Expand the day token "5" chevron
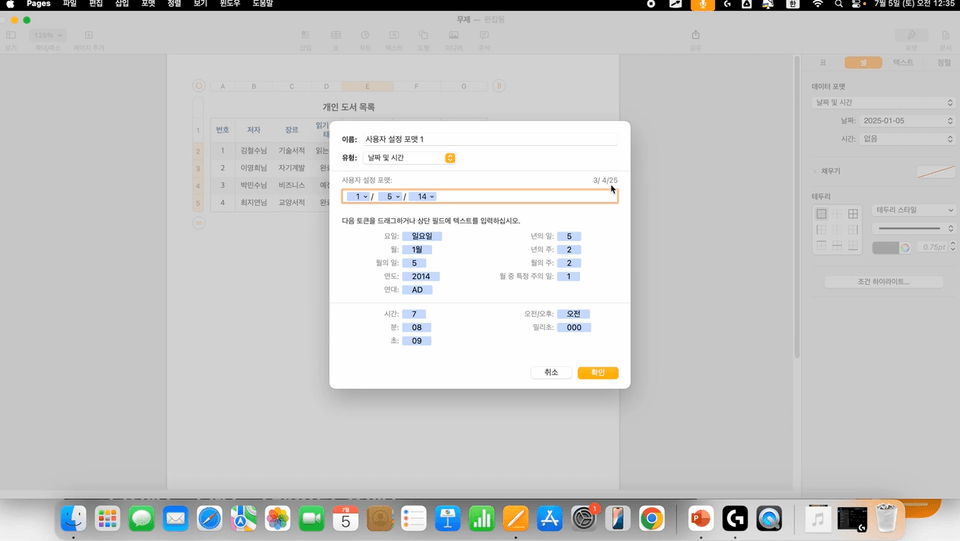This screenshot has width=960, height=541. (397, 196)
